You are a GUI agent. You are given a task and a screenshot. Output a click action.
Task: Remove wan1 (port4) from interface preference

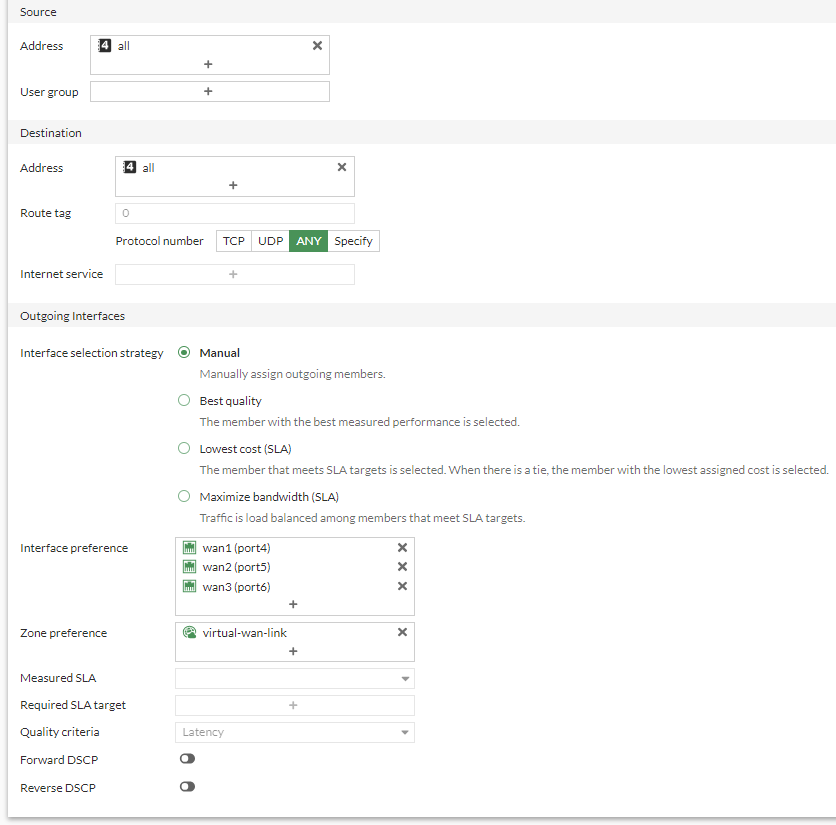[x=402, y=548]
